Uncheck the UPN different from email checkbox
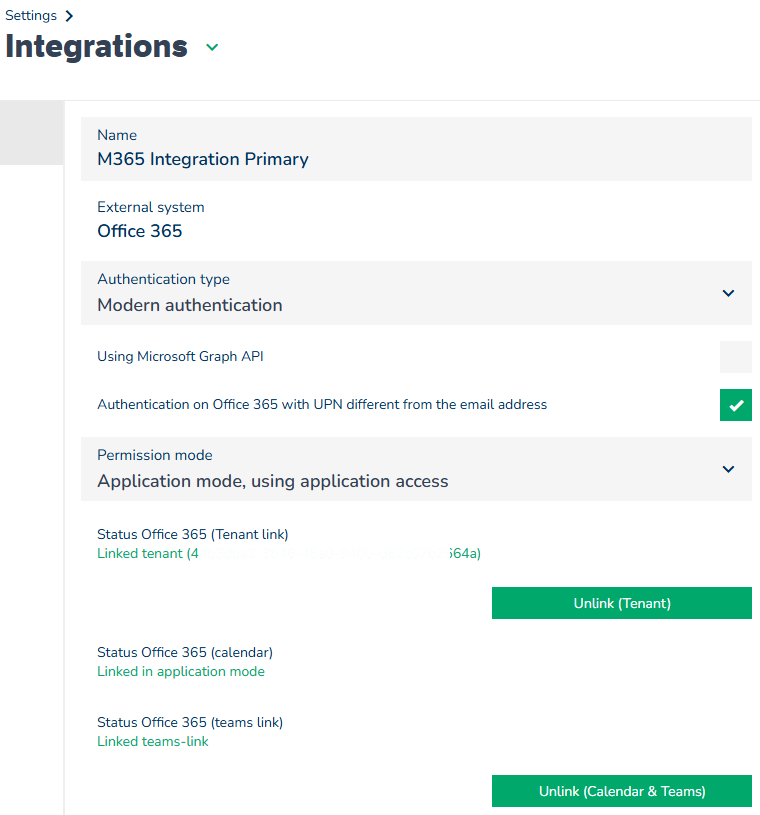Image resolution: width=760 pixels, height=815 pixels. pos(735,405)
